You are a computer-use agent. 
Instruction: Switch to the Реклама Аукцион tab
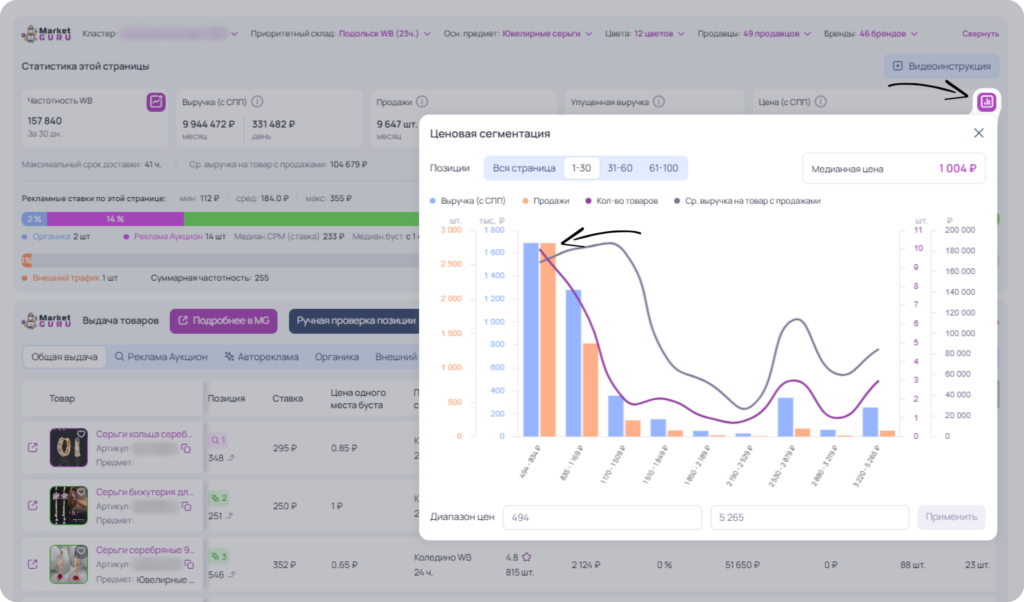pos(161,357)
